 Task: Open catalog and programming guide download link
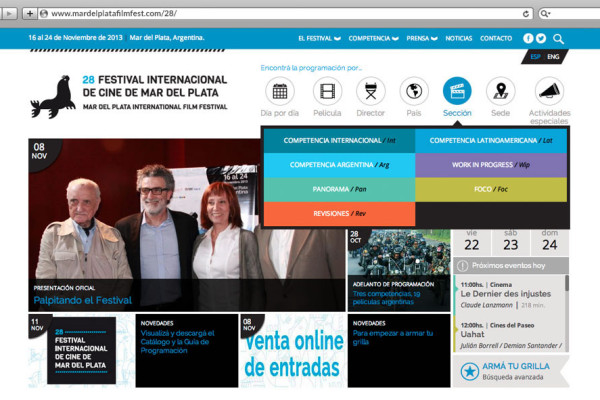[x=178, y=341]
